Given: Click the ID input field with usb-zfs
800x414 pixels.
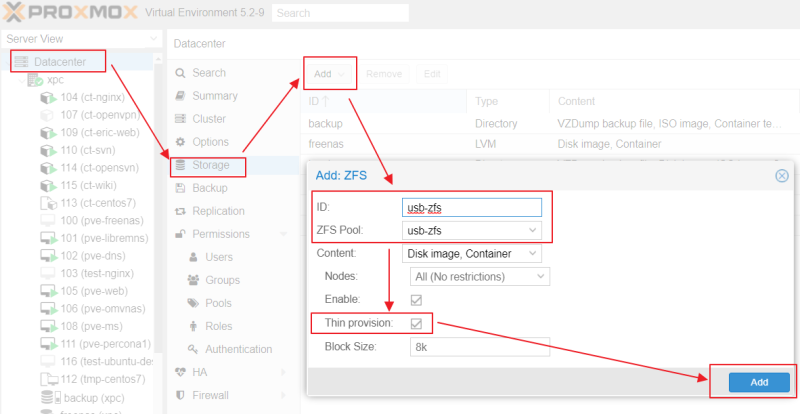Looking at the screenshot, I should point(471,208).
